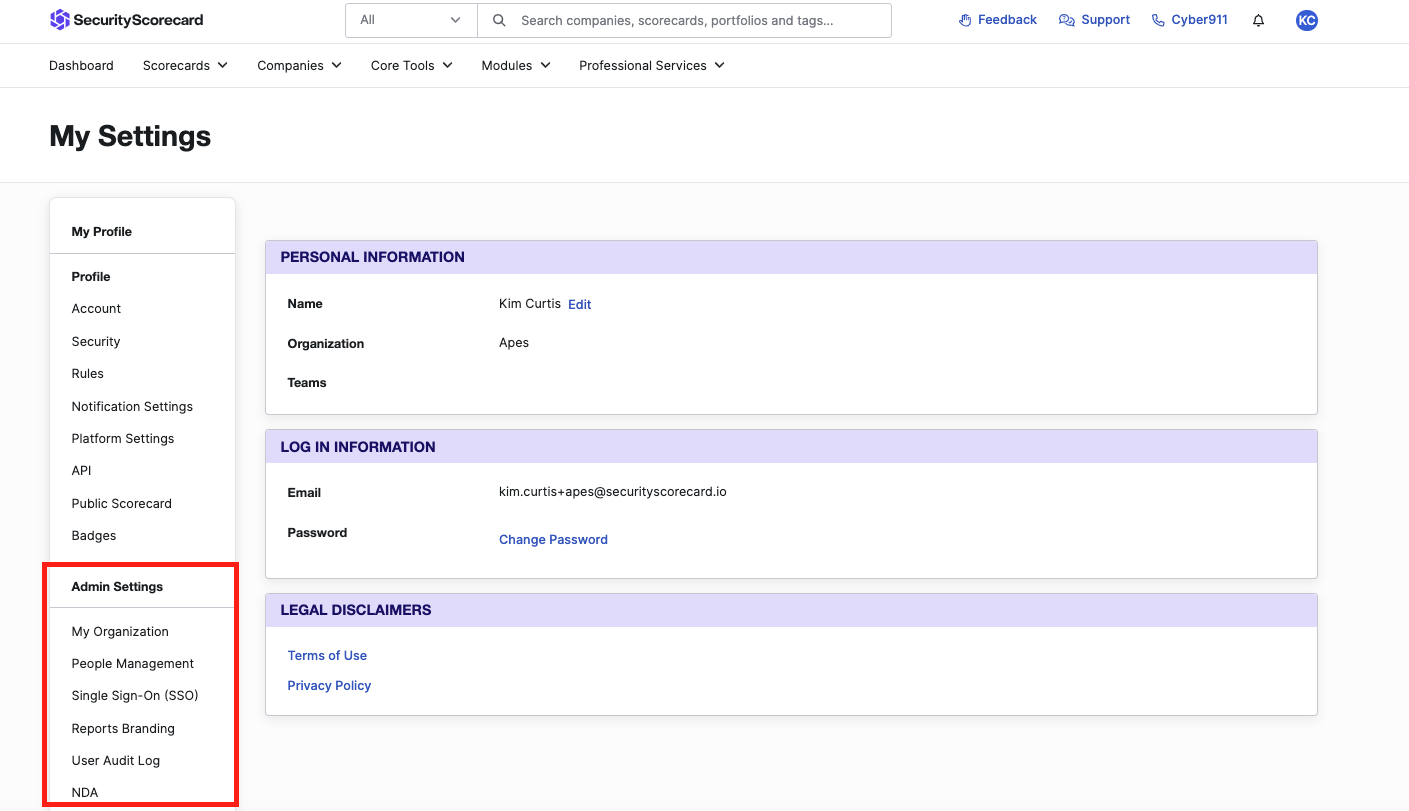Expand the Professional Services menu
The width and height of the screenshot is (1409, 811).
click(x=652, y=65)
